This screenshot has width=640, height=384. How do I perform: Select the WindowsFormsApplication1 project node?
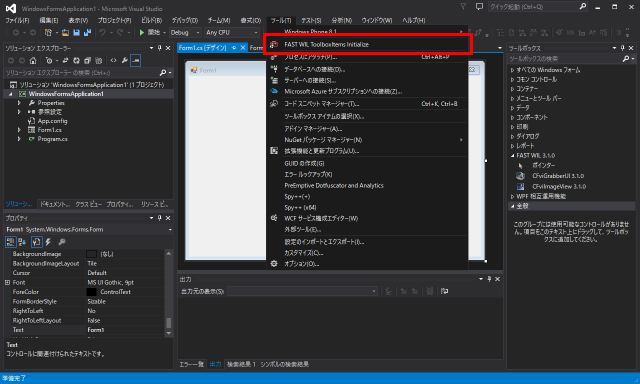point(66,94)
